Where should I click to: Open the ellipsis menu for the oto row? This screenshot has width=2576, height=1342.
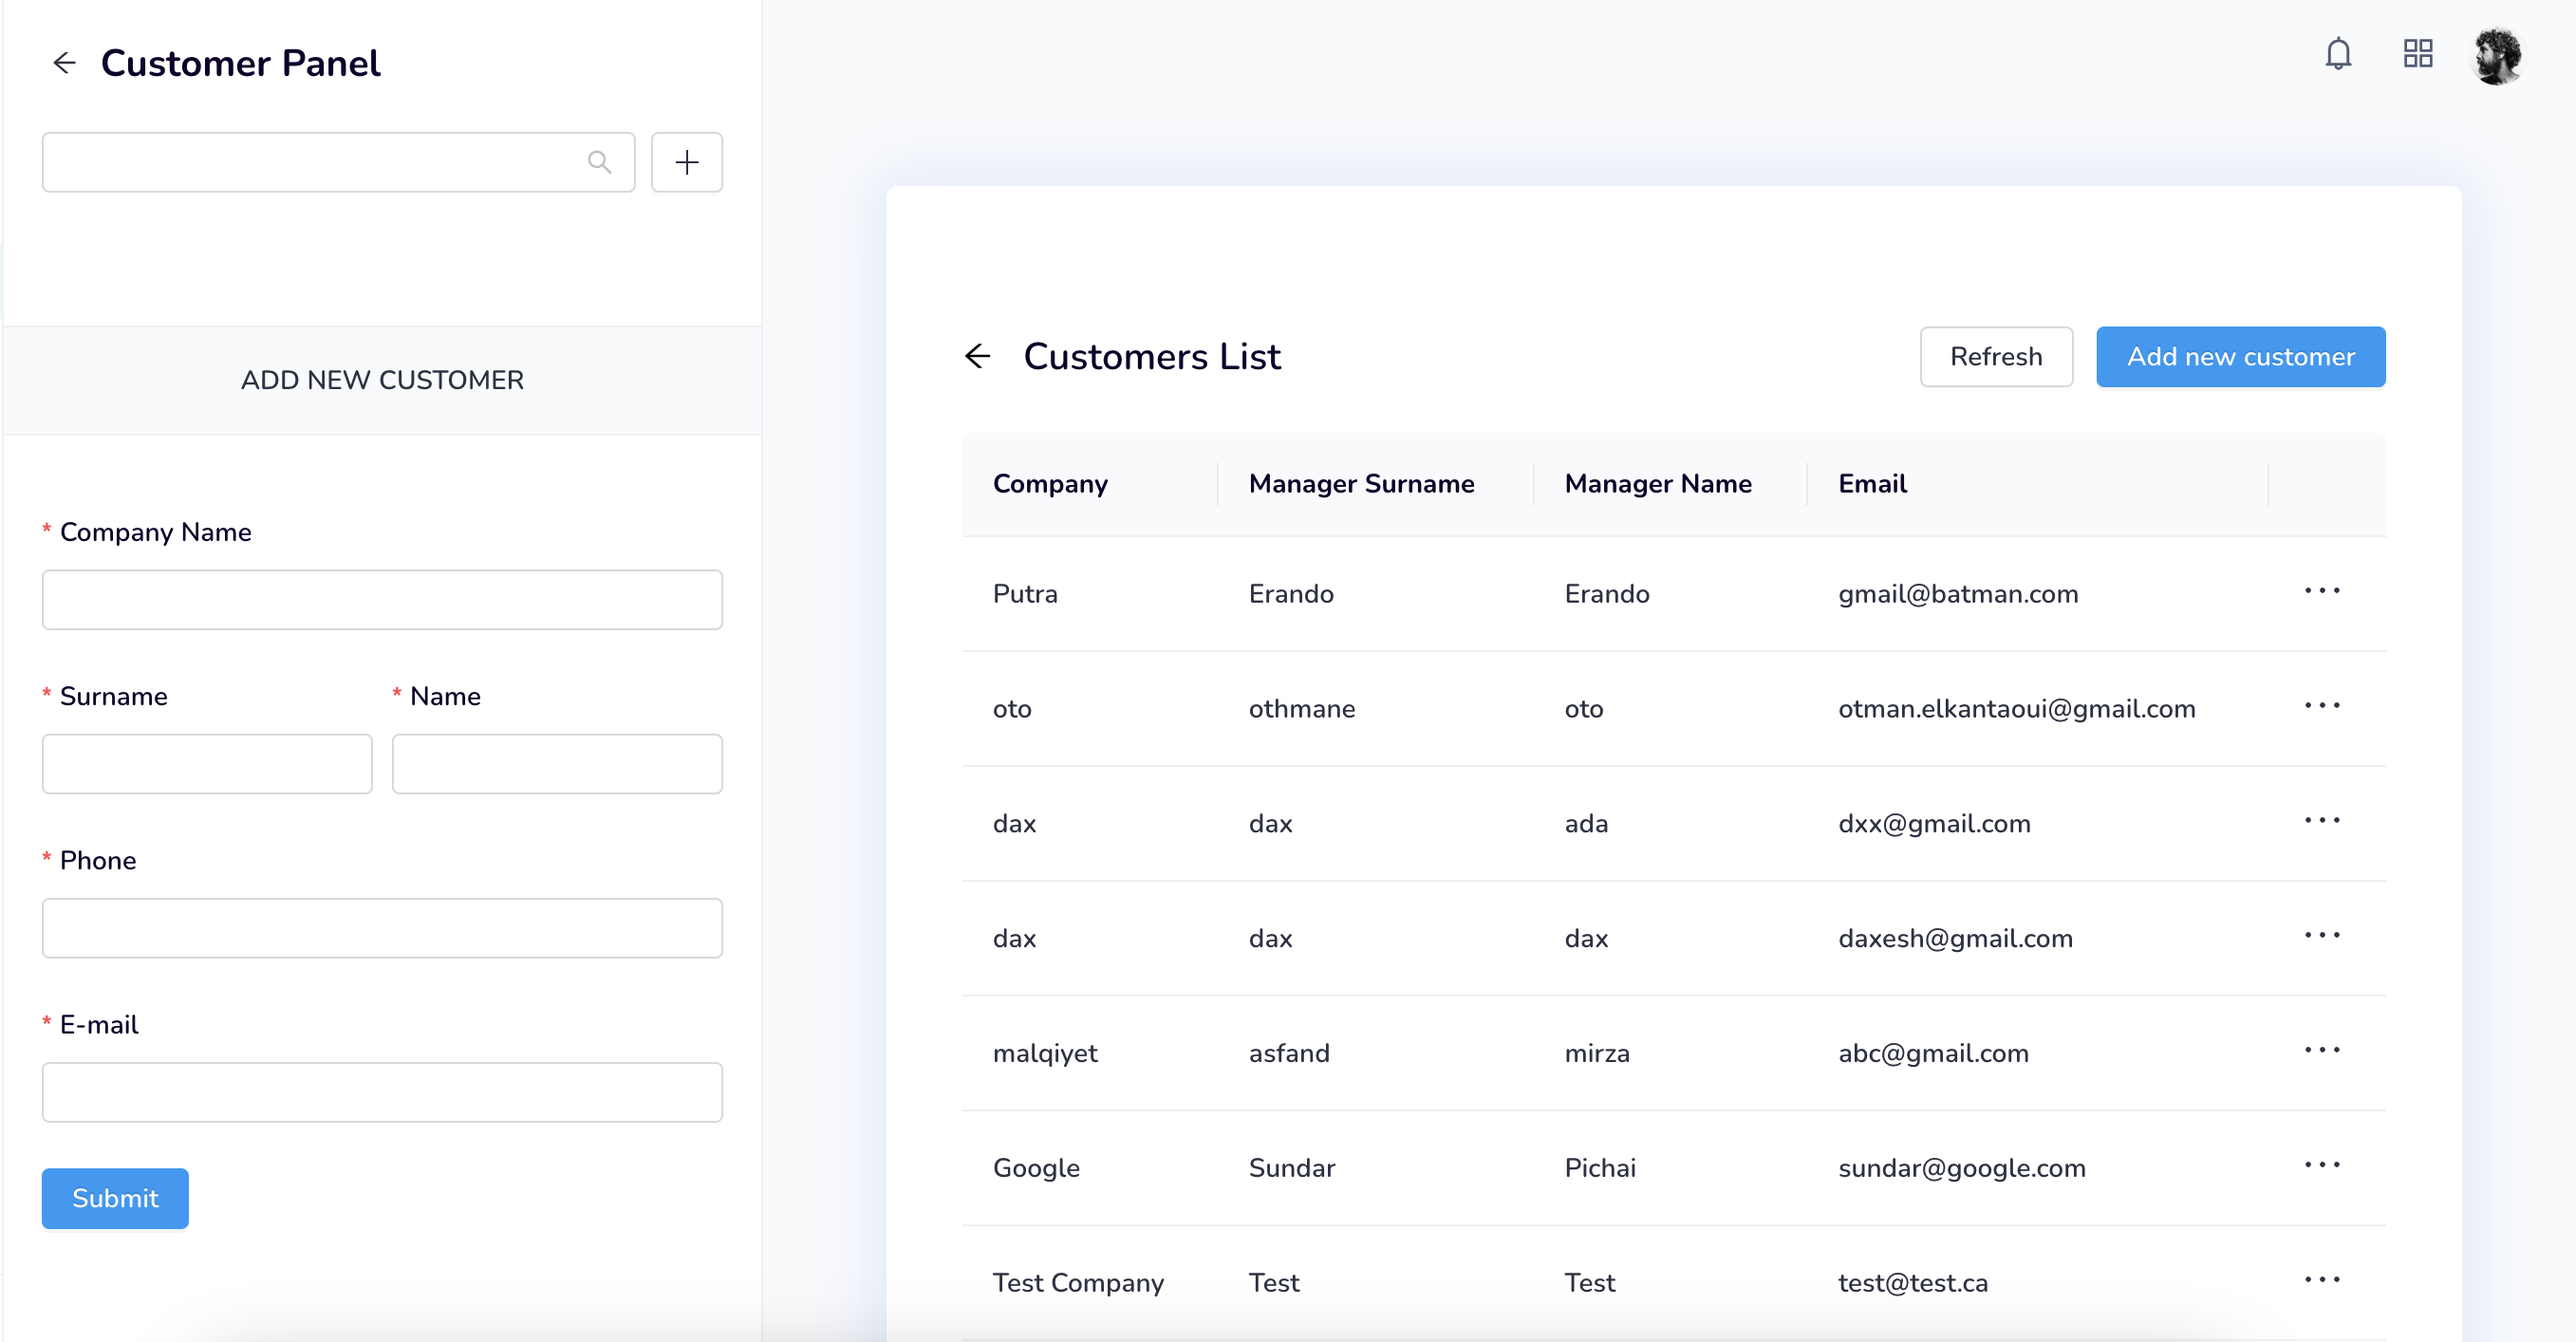coord(2322,706)
